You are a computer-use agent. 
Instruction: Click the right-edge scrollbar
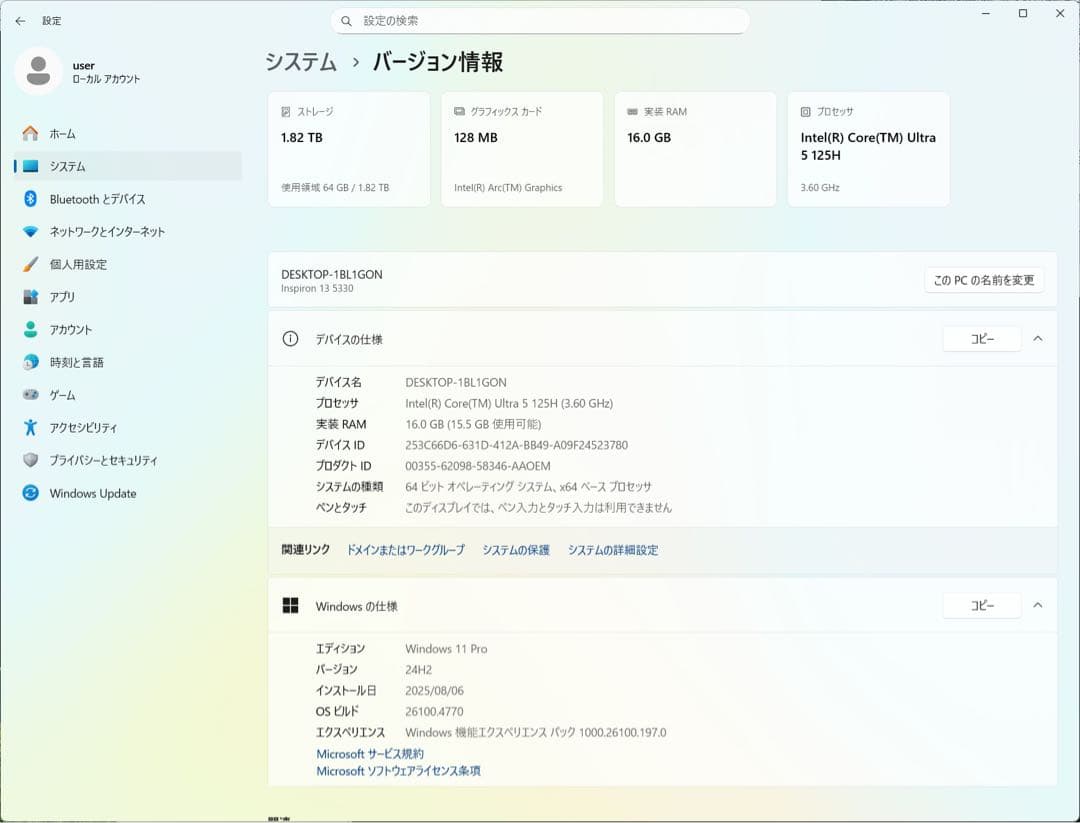coord(1075,300)
